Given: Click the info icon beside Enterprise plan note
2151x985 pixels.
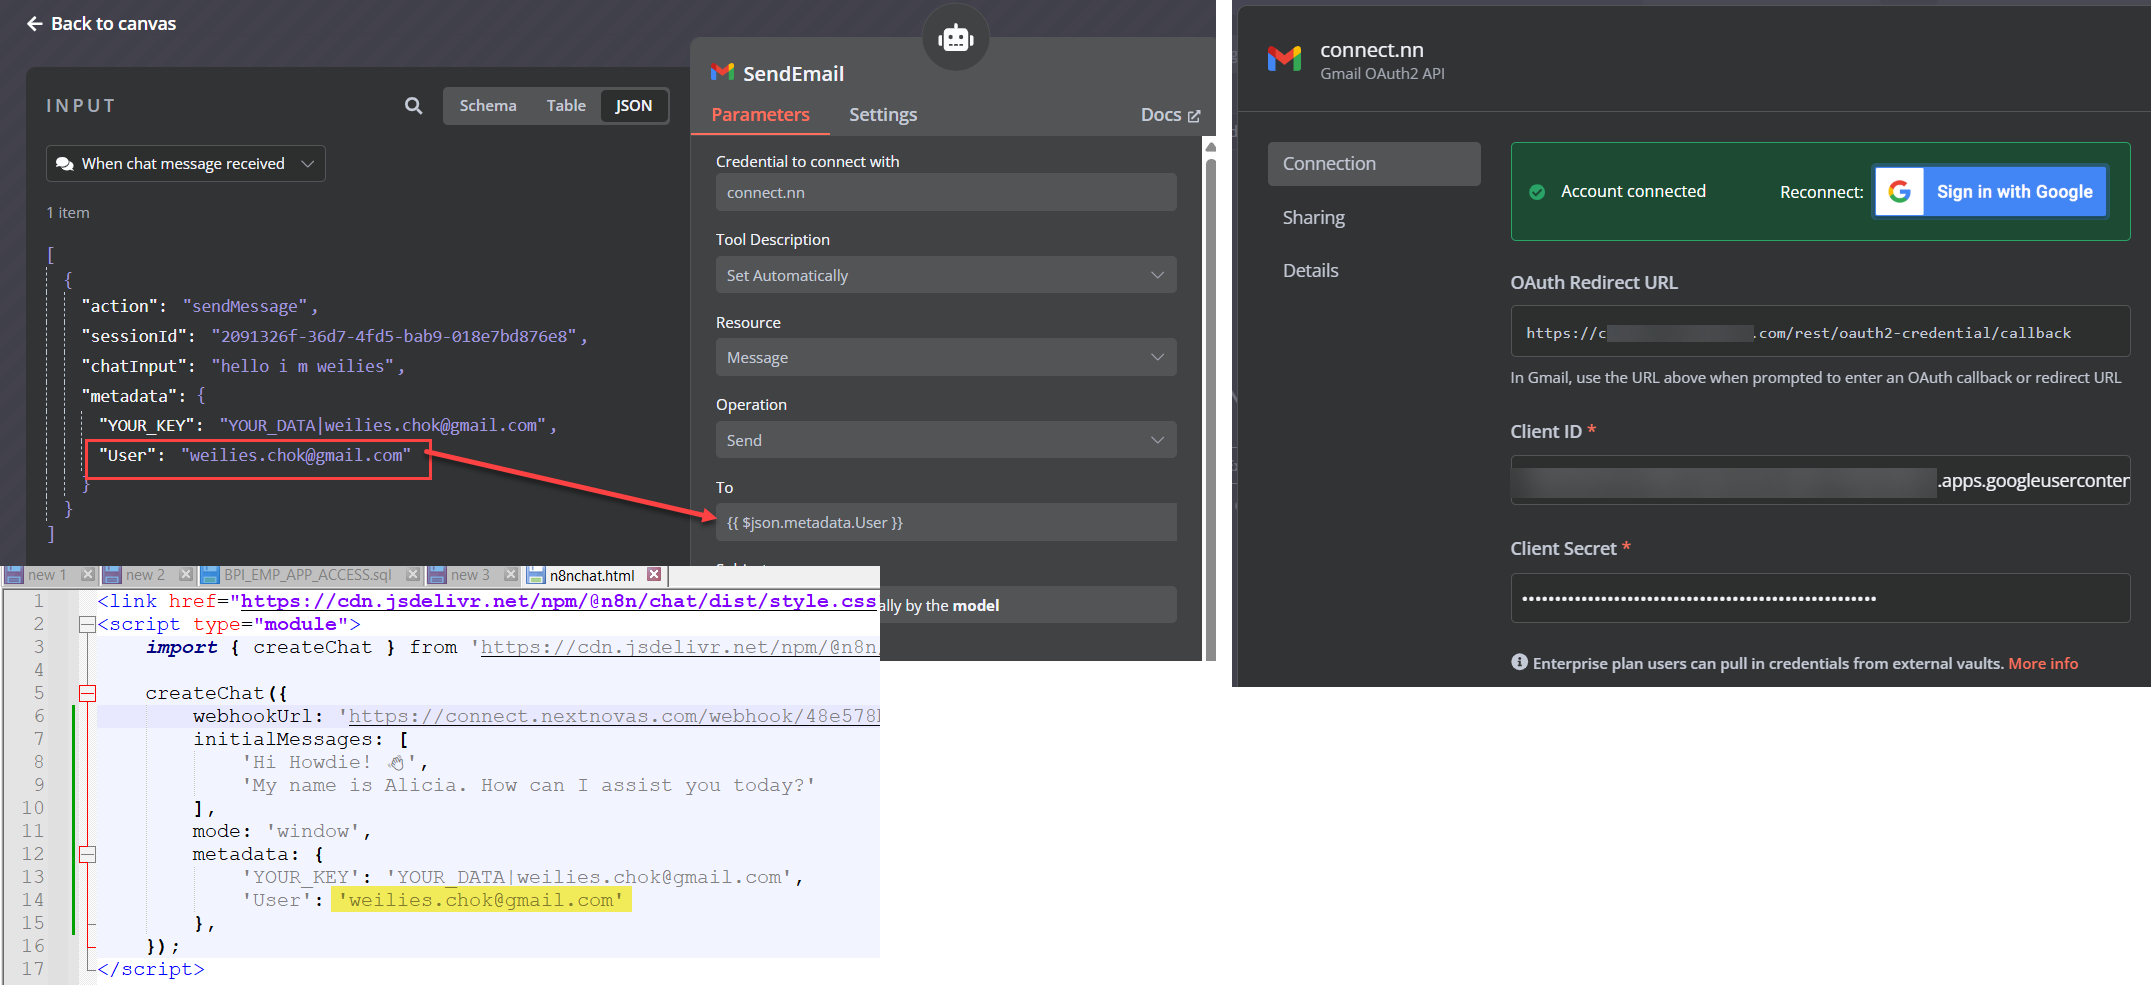Looking at the screenshot, I should [1519, 662].
